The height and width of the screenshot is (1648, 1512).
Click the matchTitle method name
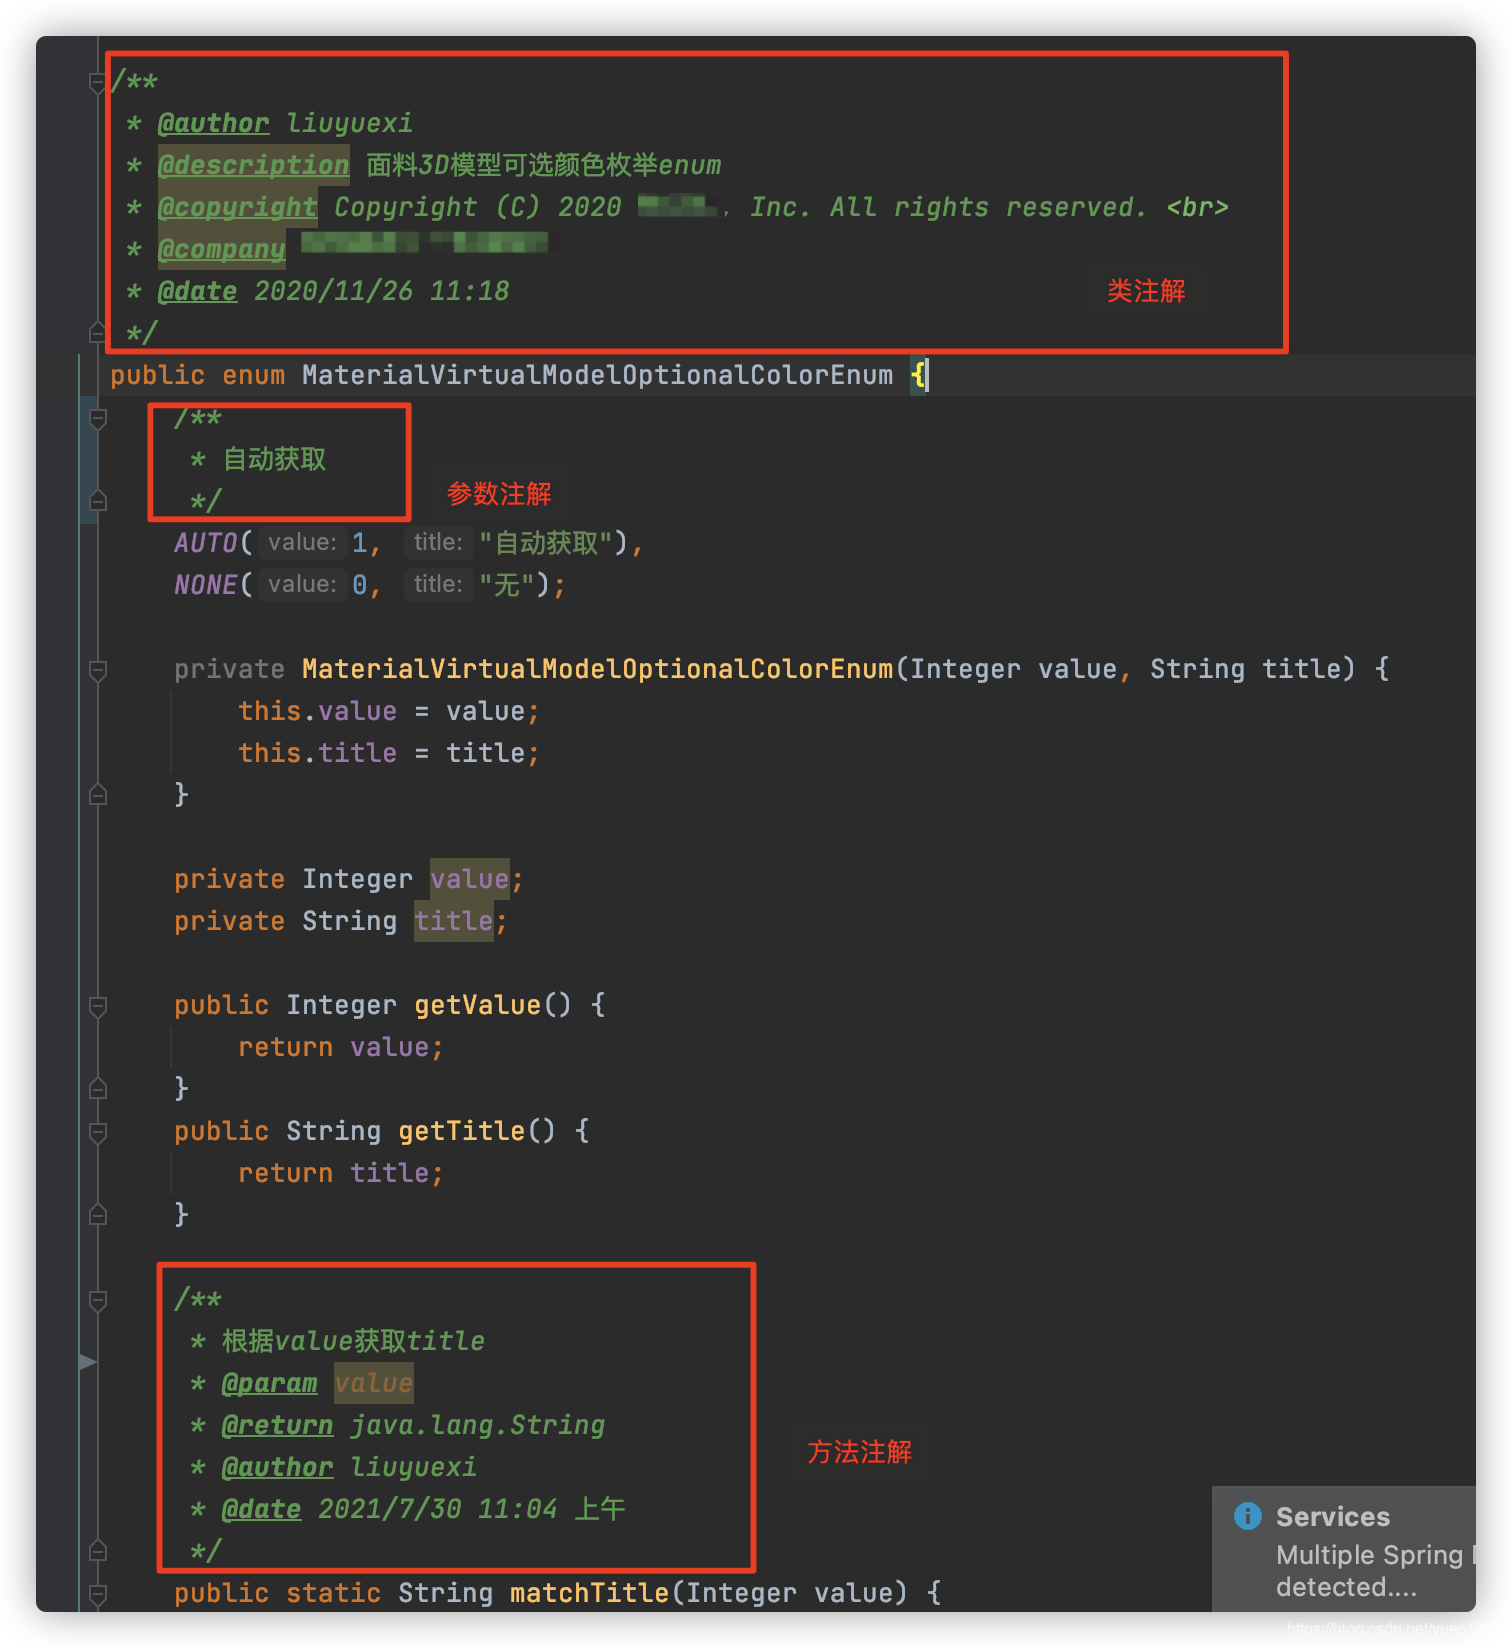(590, 1593)
